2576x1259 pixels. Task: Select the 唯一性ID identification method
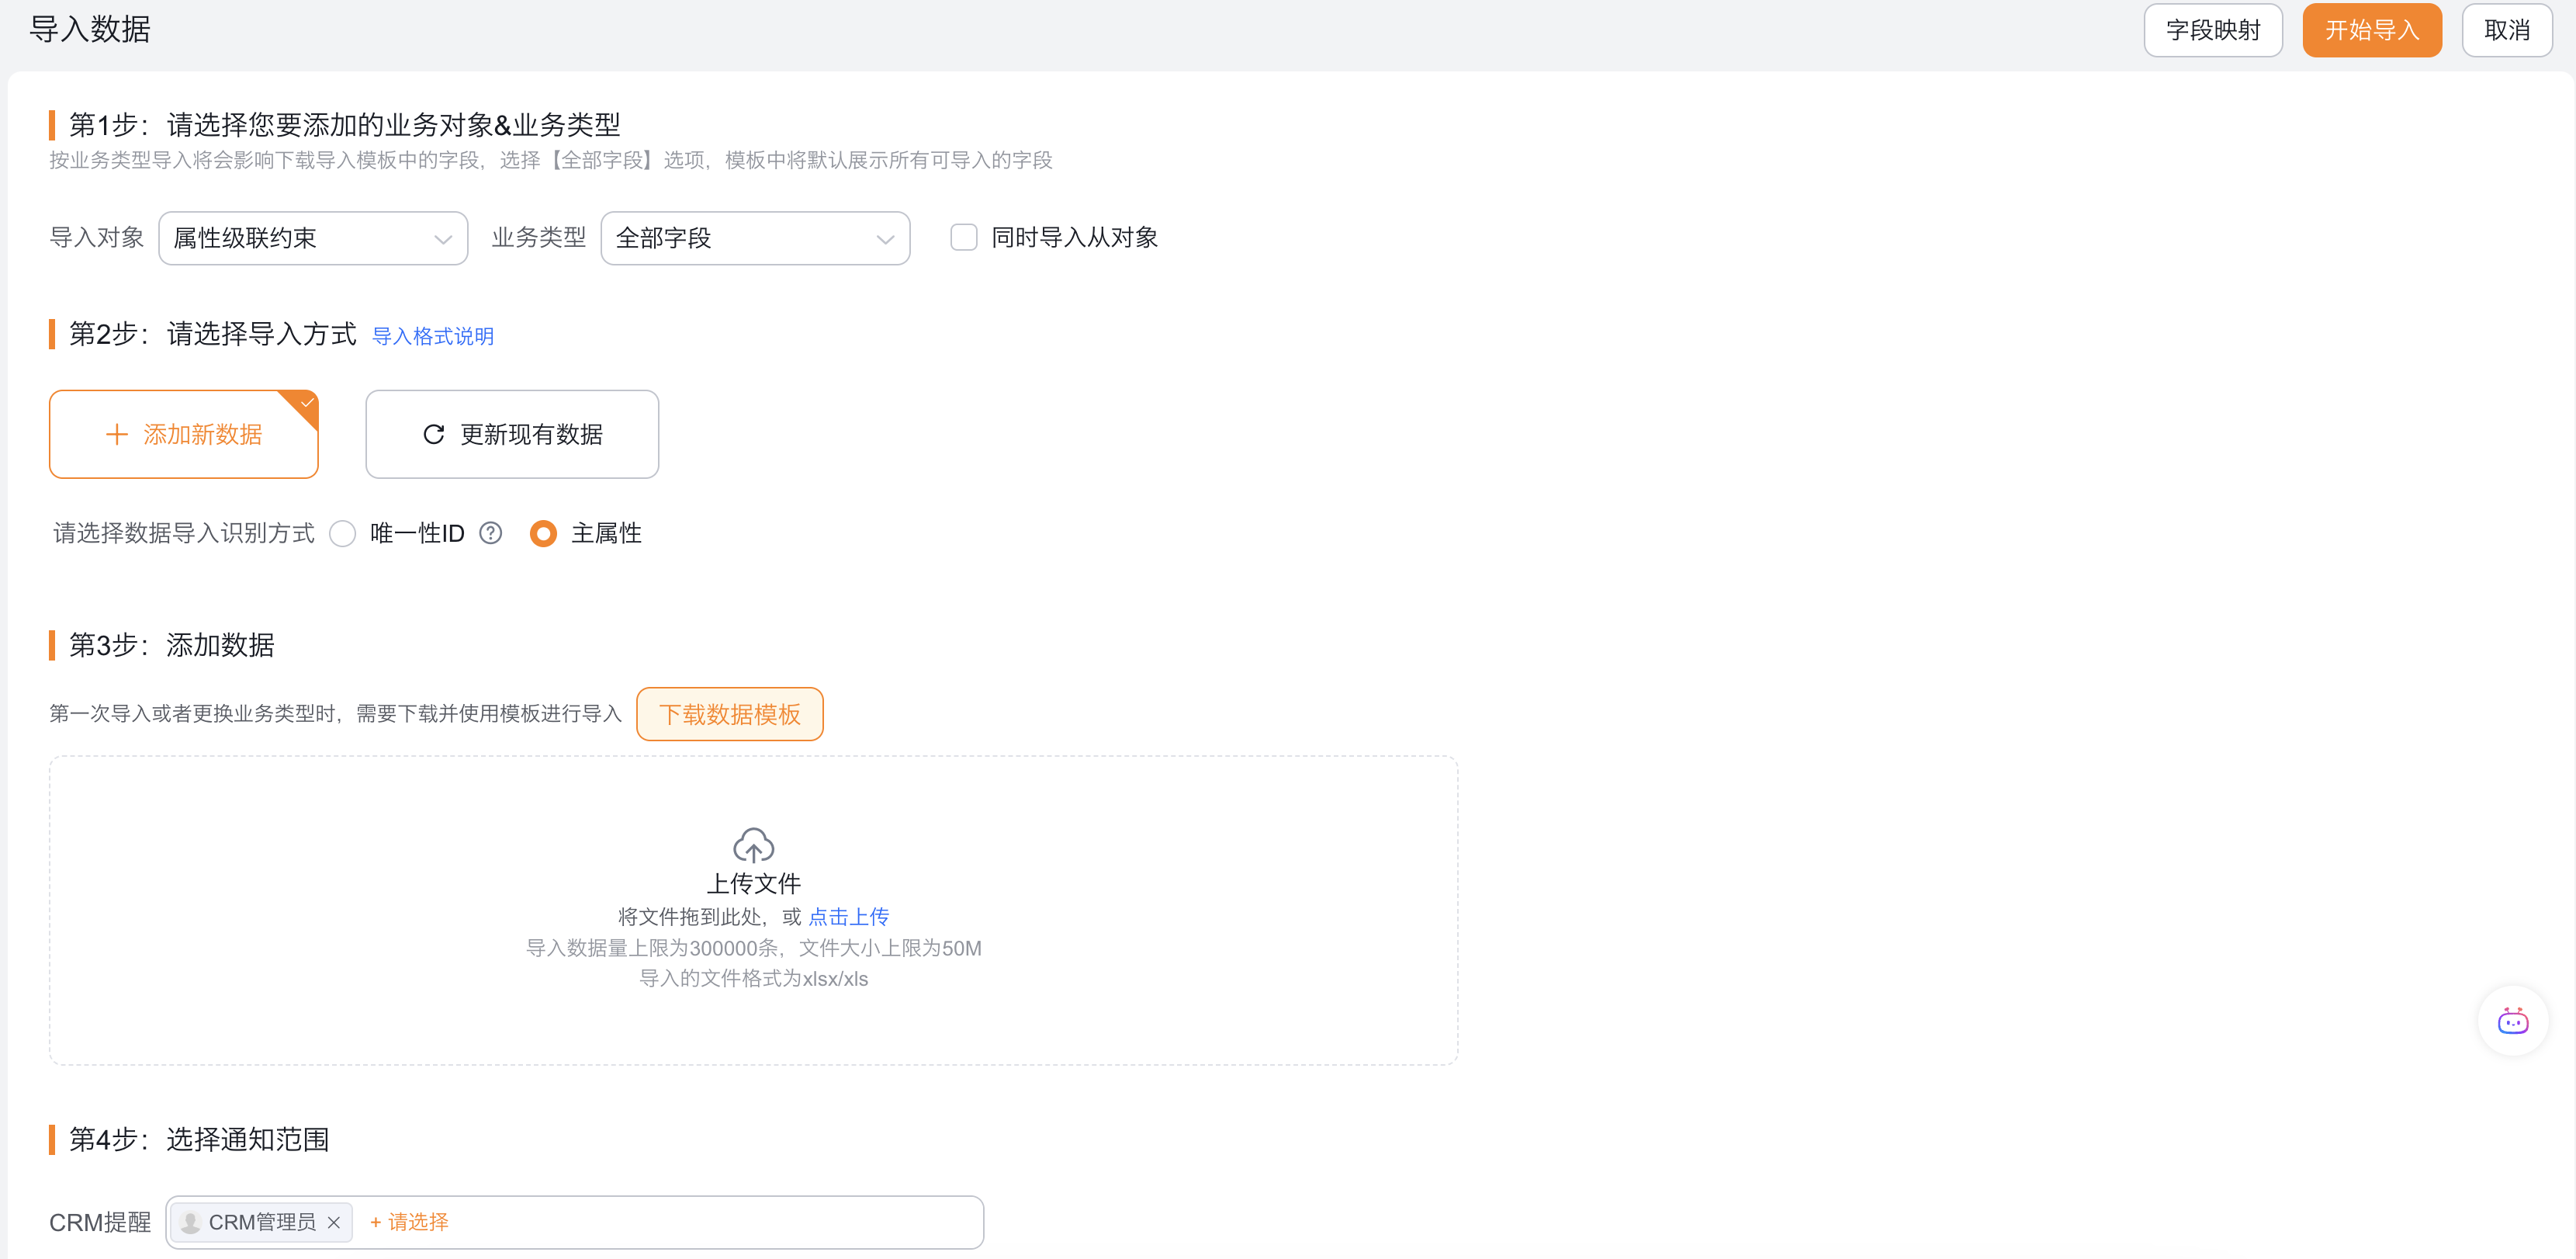pyautogui.click(x=343, y=533)
